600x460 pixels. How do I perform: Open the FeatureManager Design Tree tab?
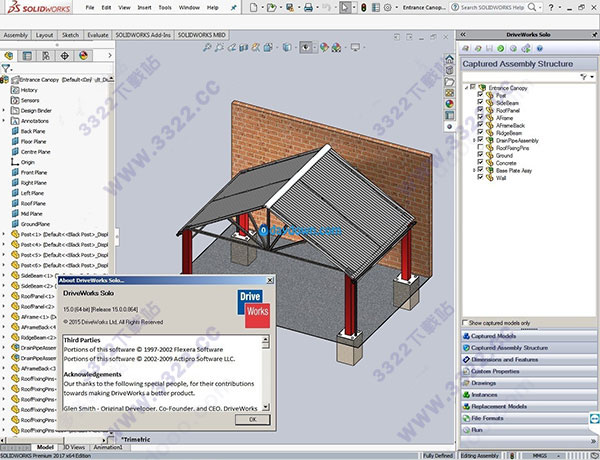[8, 56]
